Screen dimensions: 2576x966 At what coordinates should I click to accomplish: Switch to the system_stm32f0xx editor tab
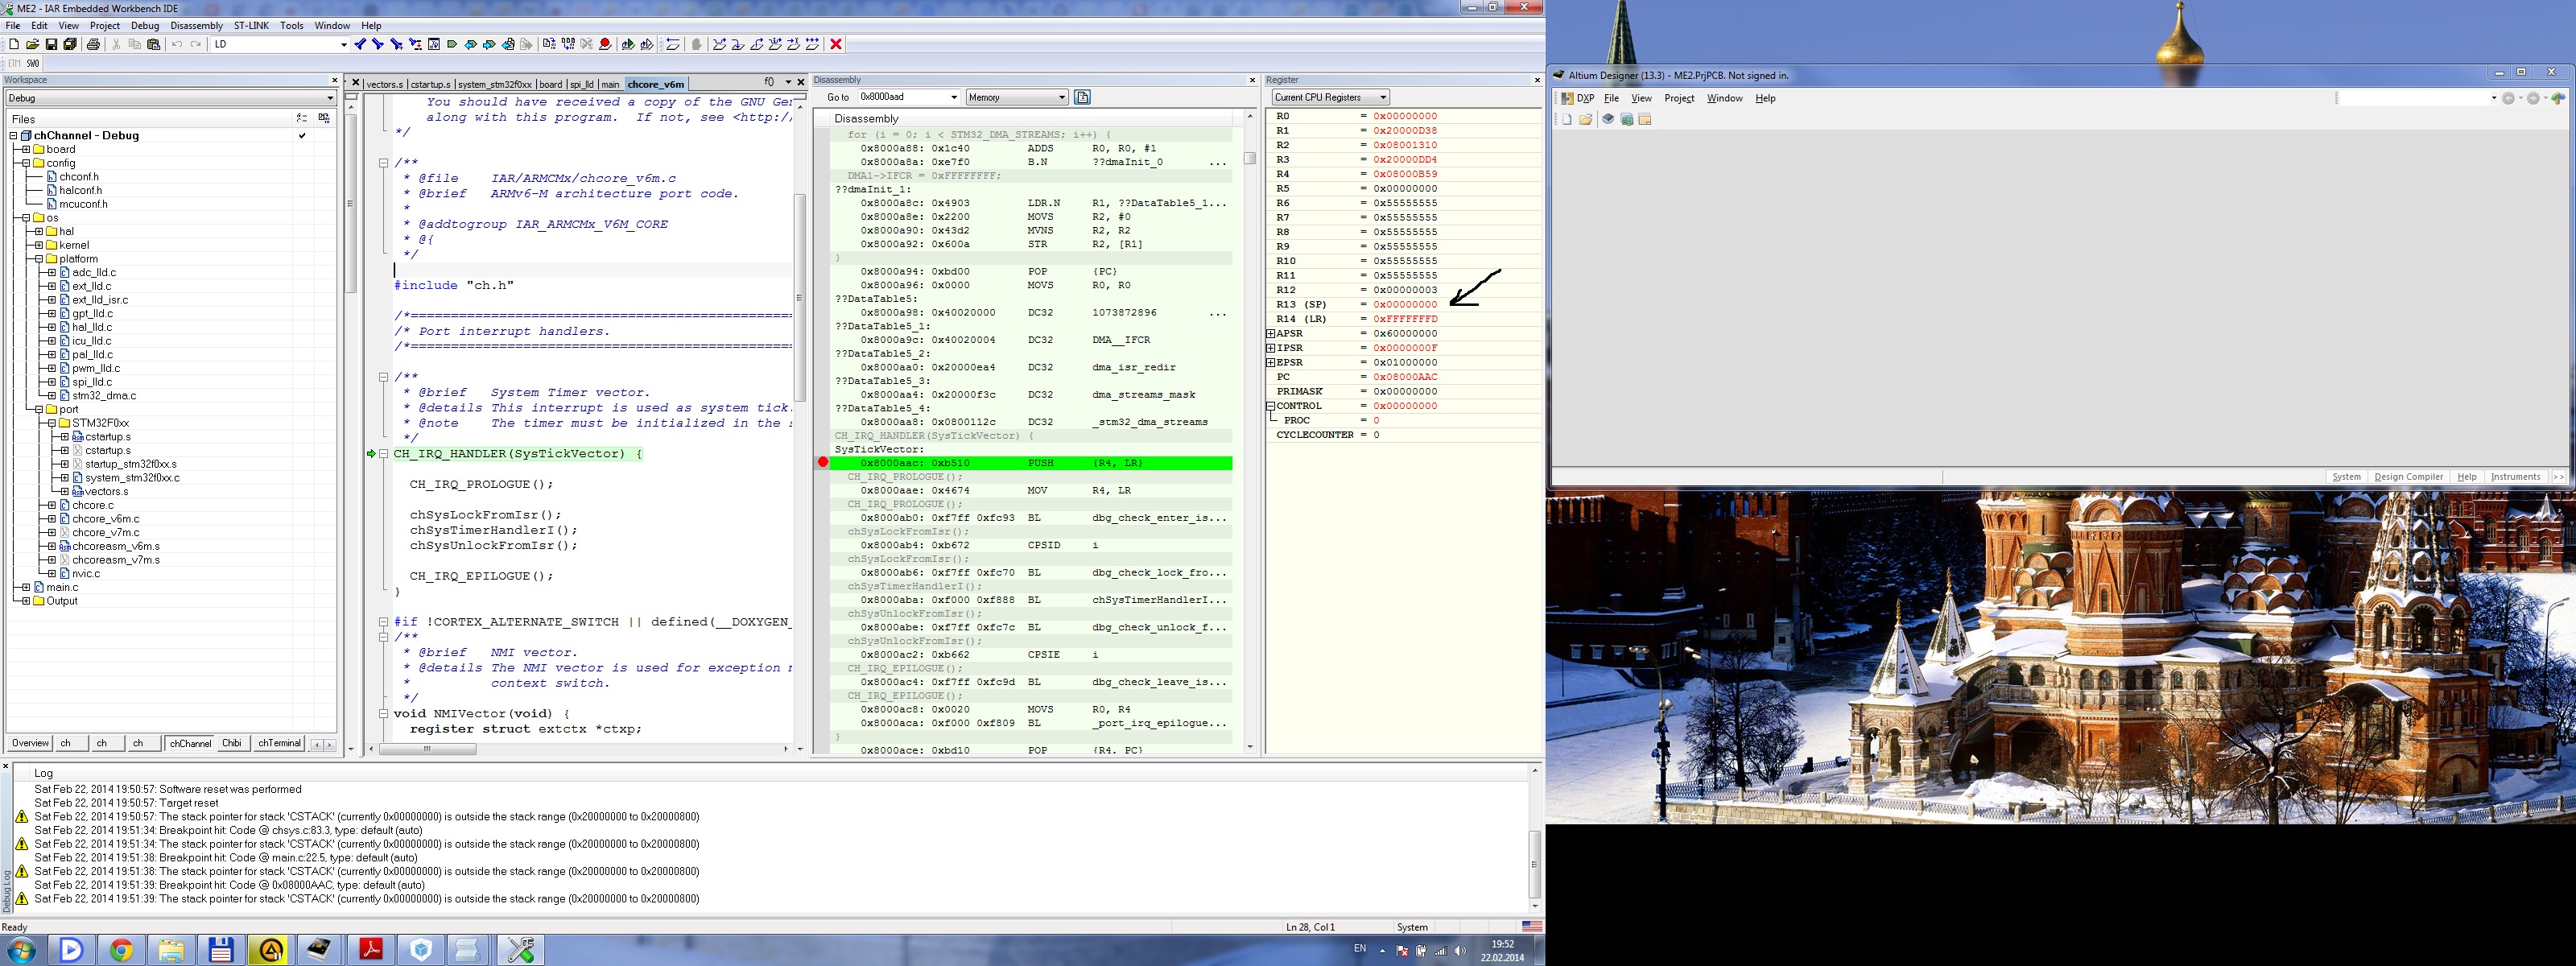(x=495, y=84)
